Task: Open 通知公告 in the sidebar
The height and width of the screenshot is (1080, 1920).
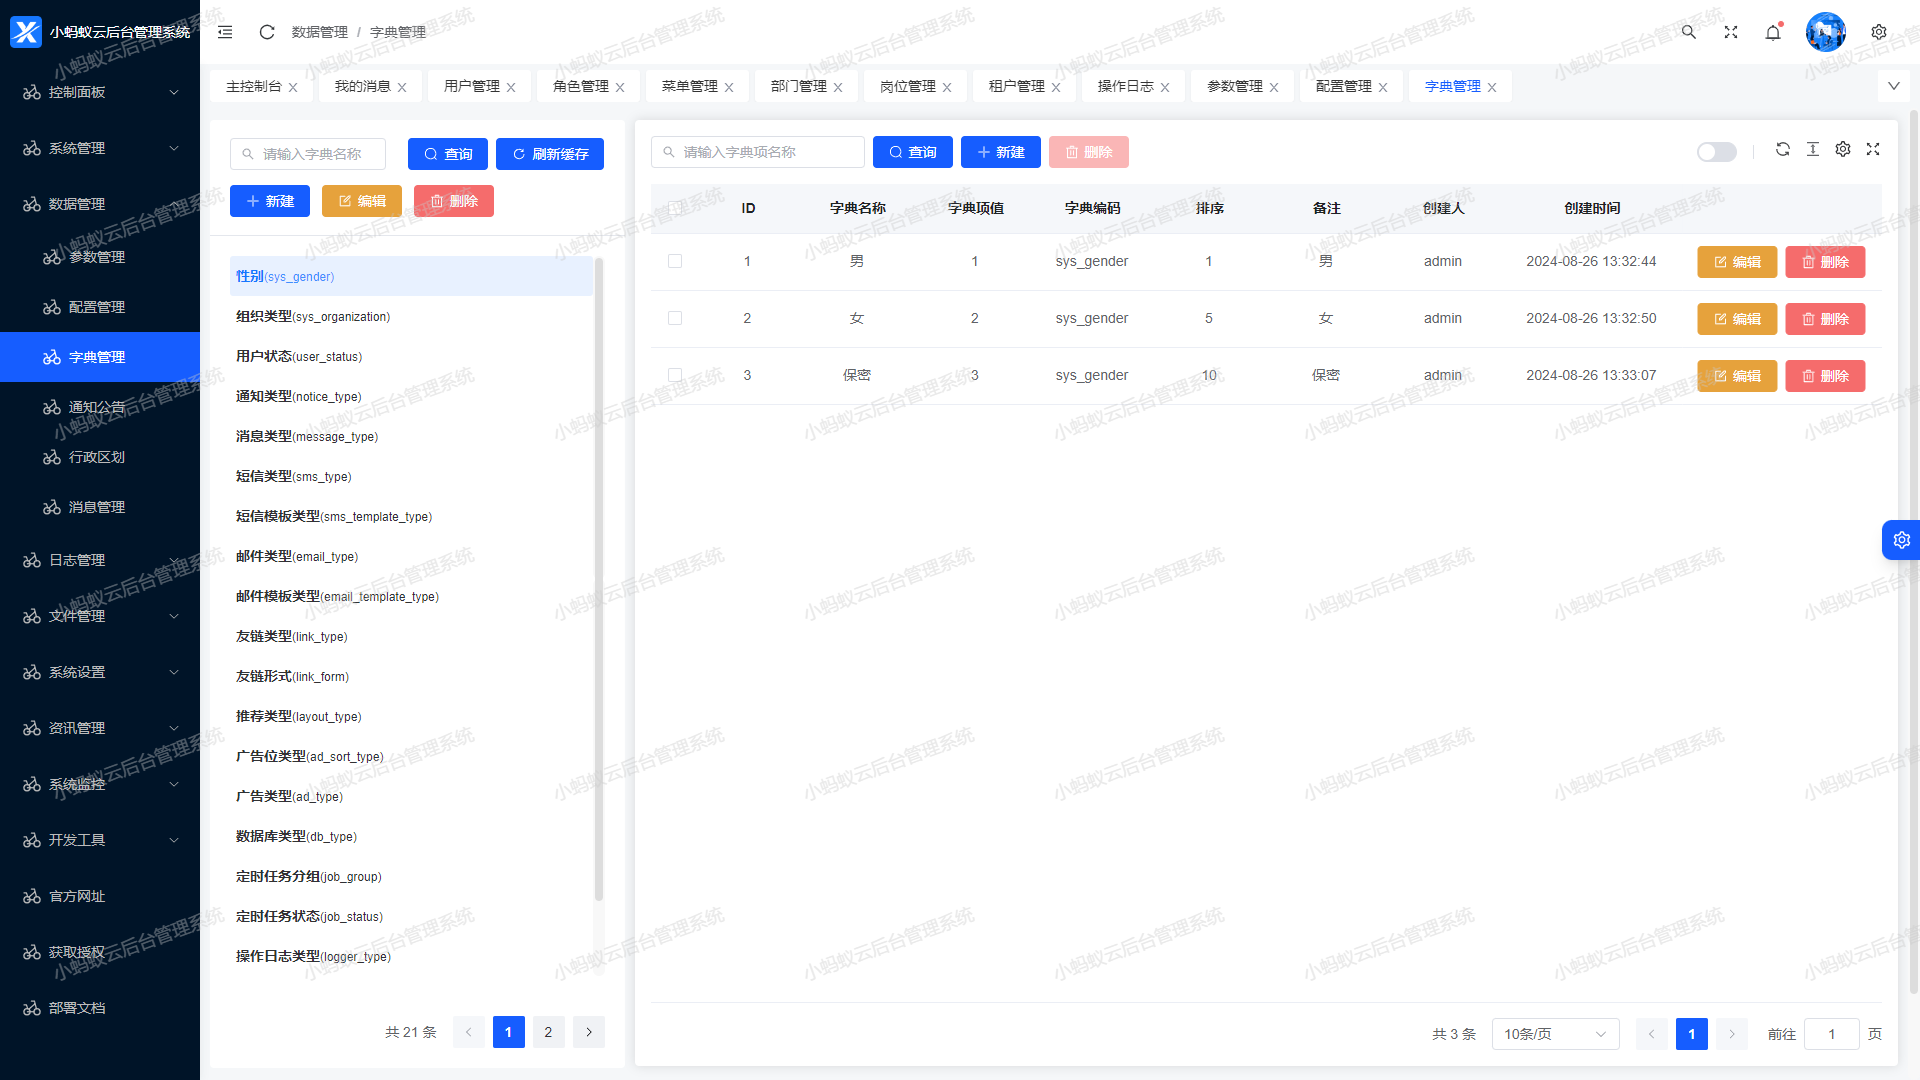Action: (97, 407)
